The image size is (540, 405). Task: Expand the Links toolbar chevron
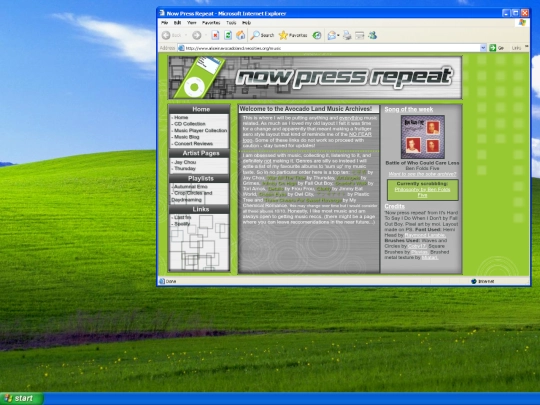click(x=527, y=46)
